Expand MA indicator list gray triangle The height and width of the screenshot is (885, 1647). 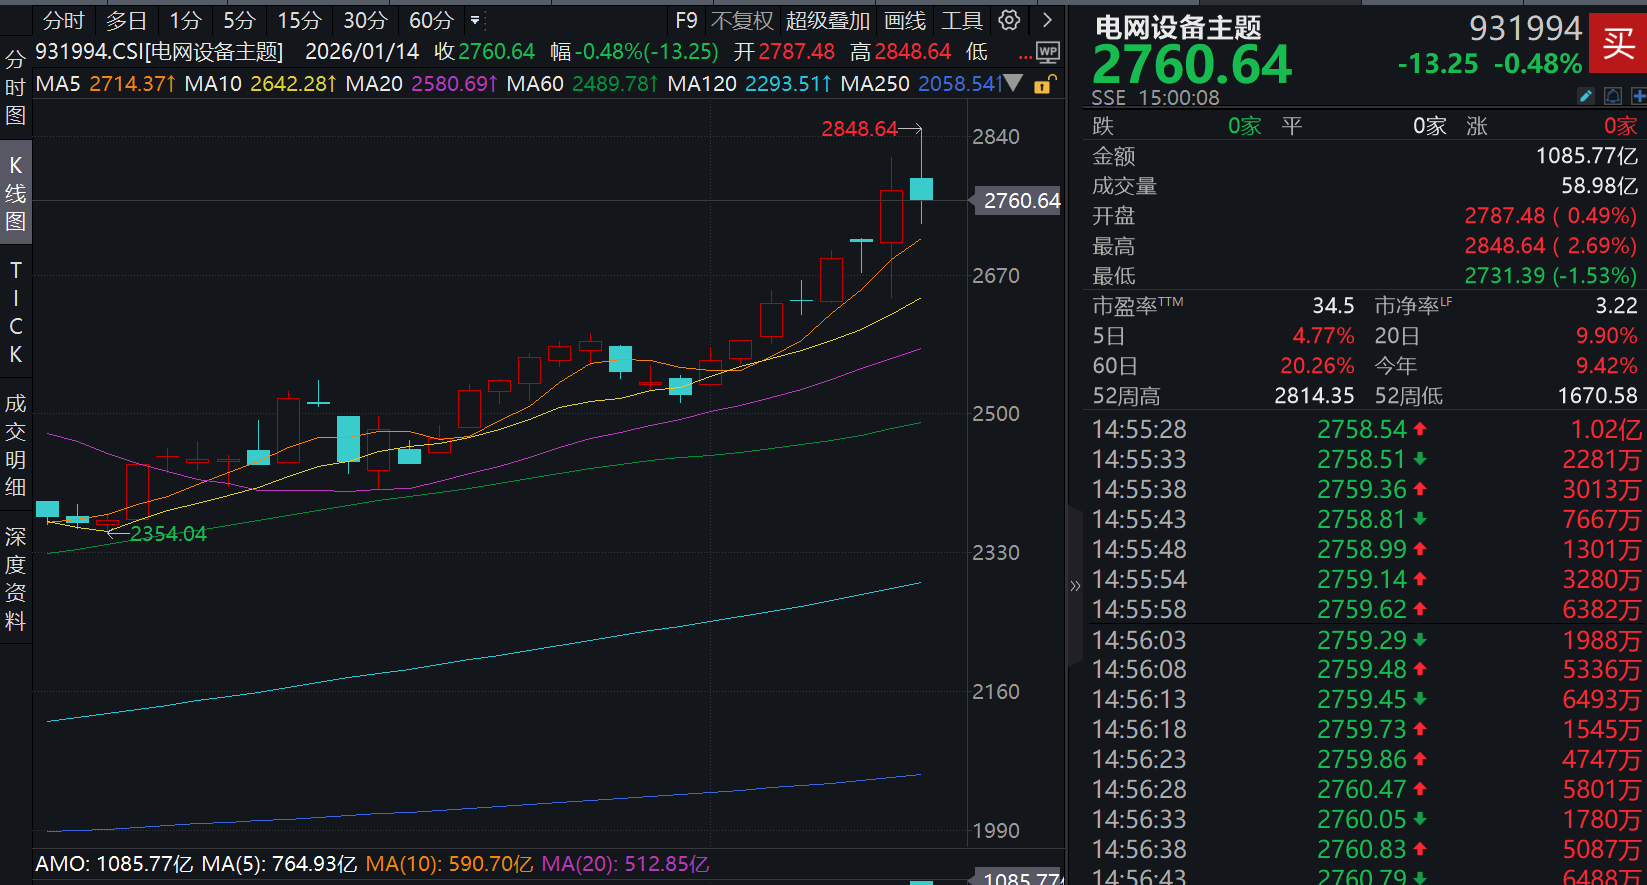tap(1013, 84)
